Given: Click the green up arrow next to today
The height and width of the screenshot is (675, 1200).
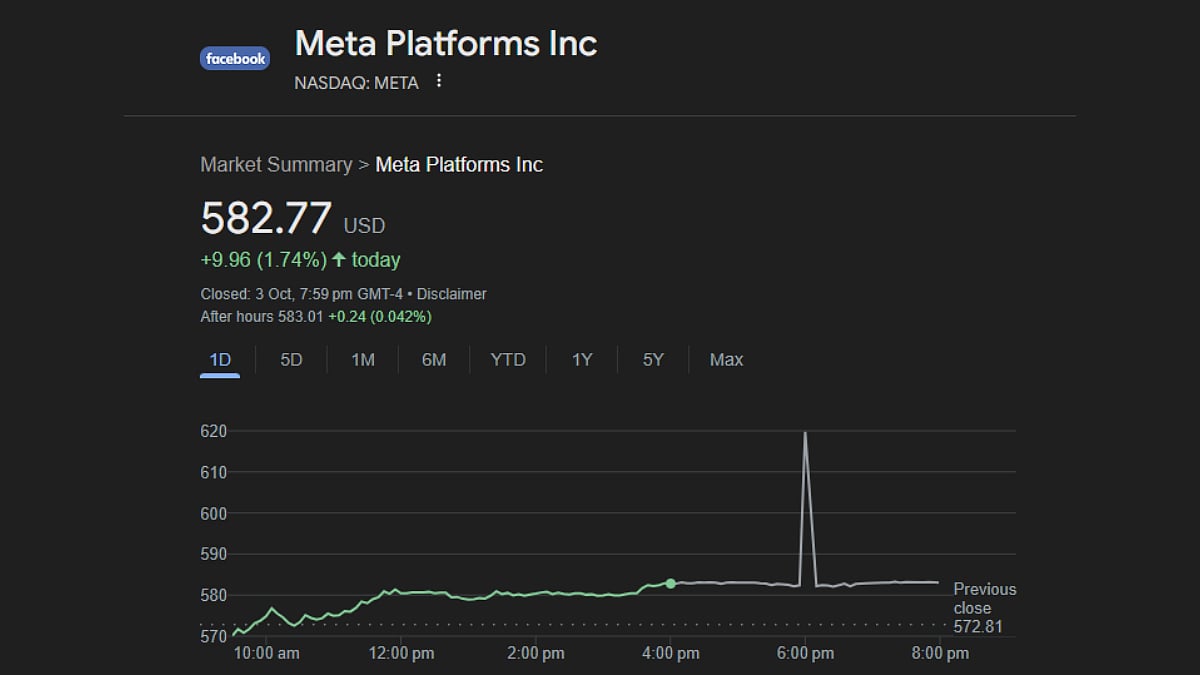Looking at the screenshot, I should [x=339, y=260].
